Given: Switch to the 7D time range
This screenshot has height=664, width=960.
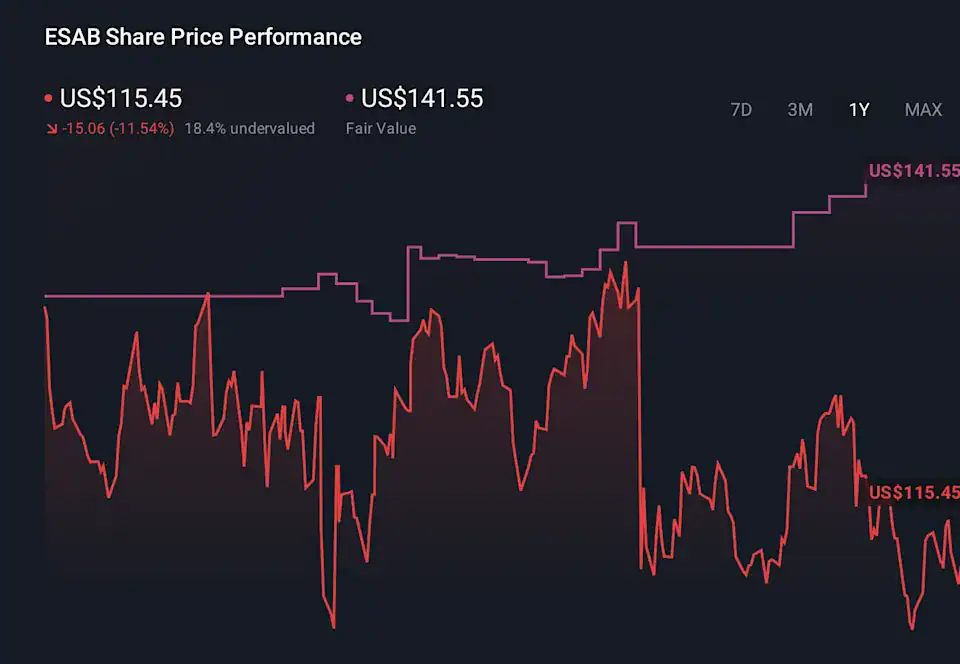Looking at the screenshot, I should (741, 110).
